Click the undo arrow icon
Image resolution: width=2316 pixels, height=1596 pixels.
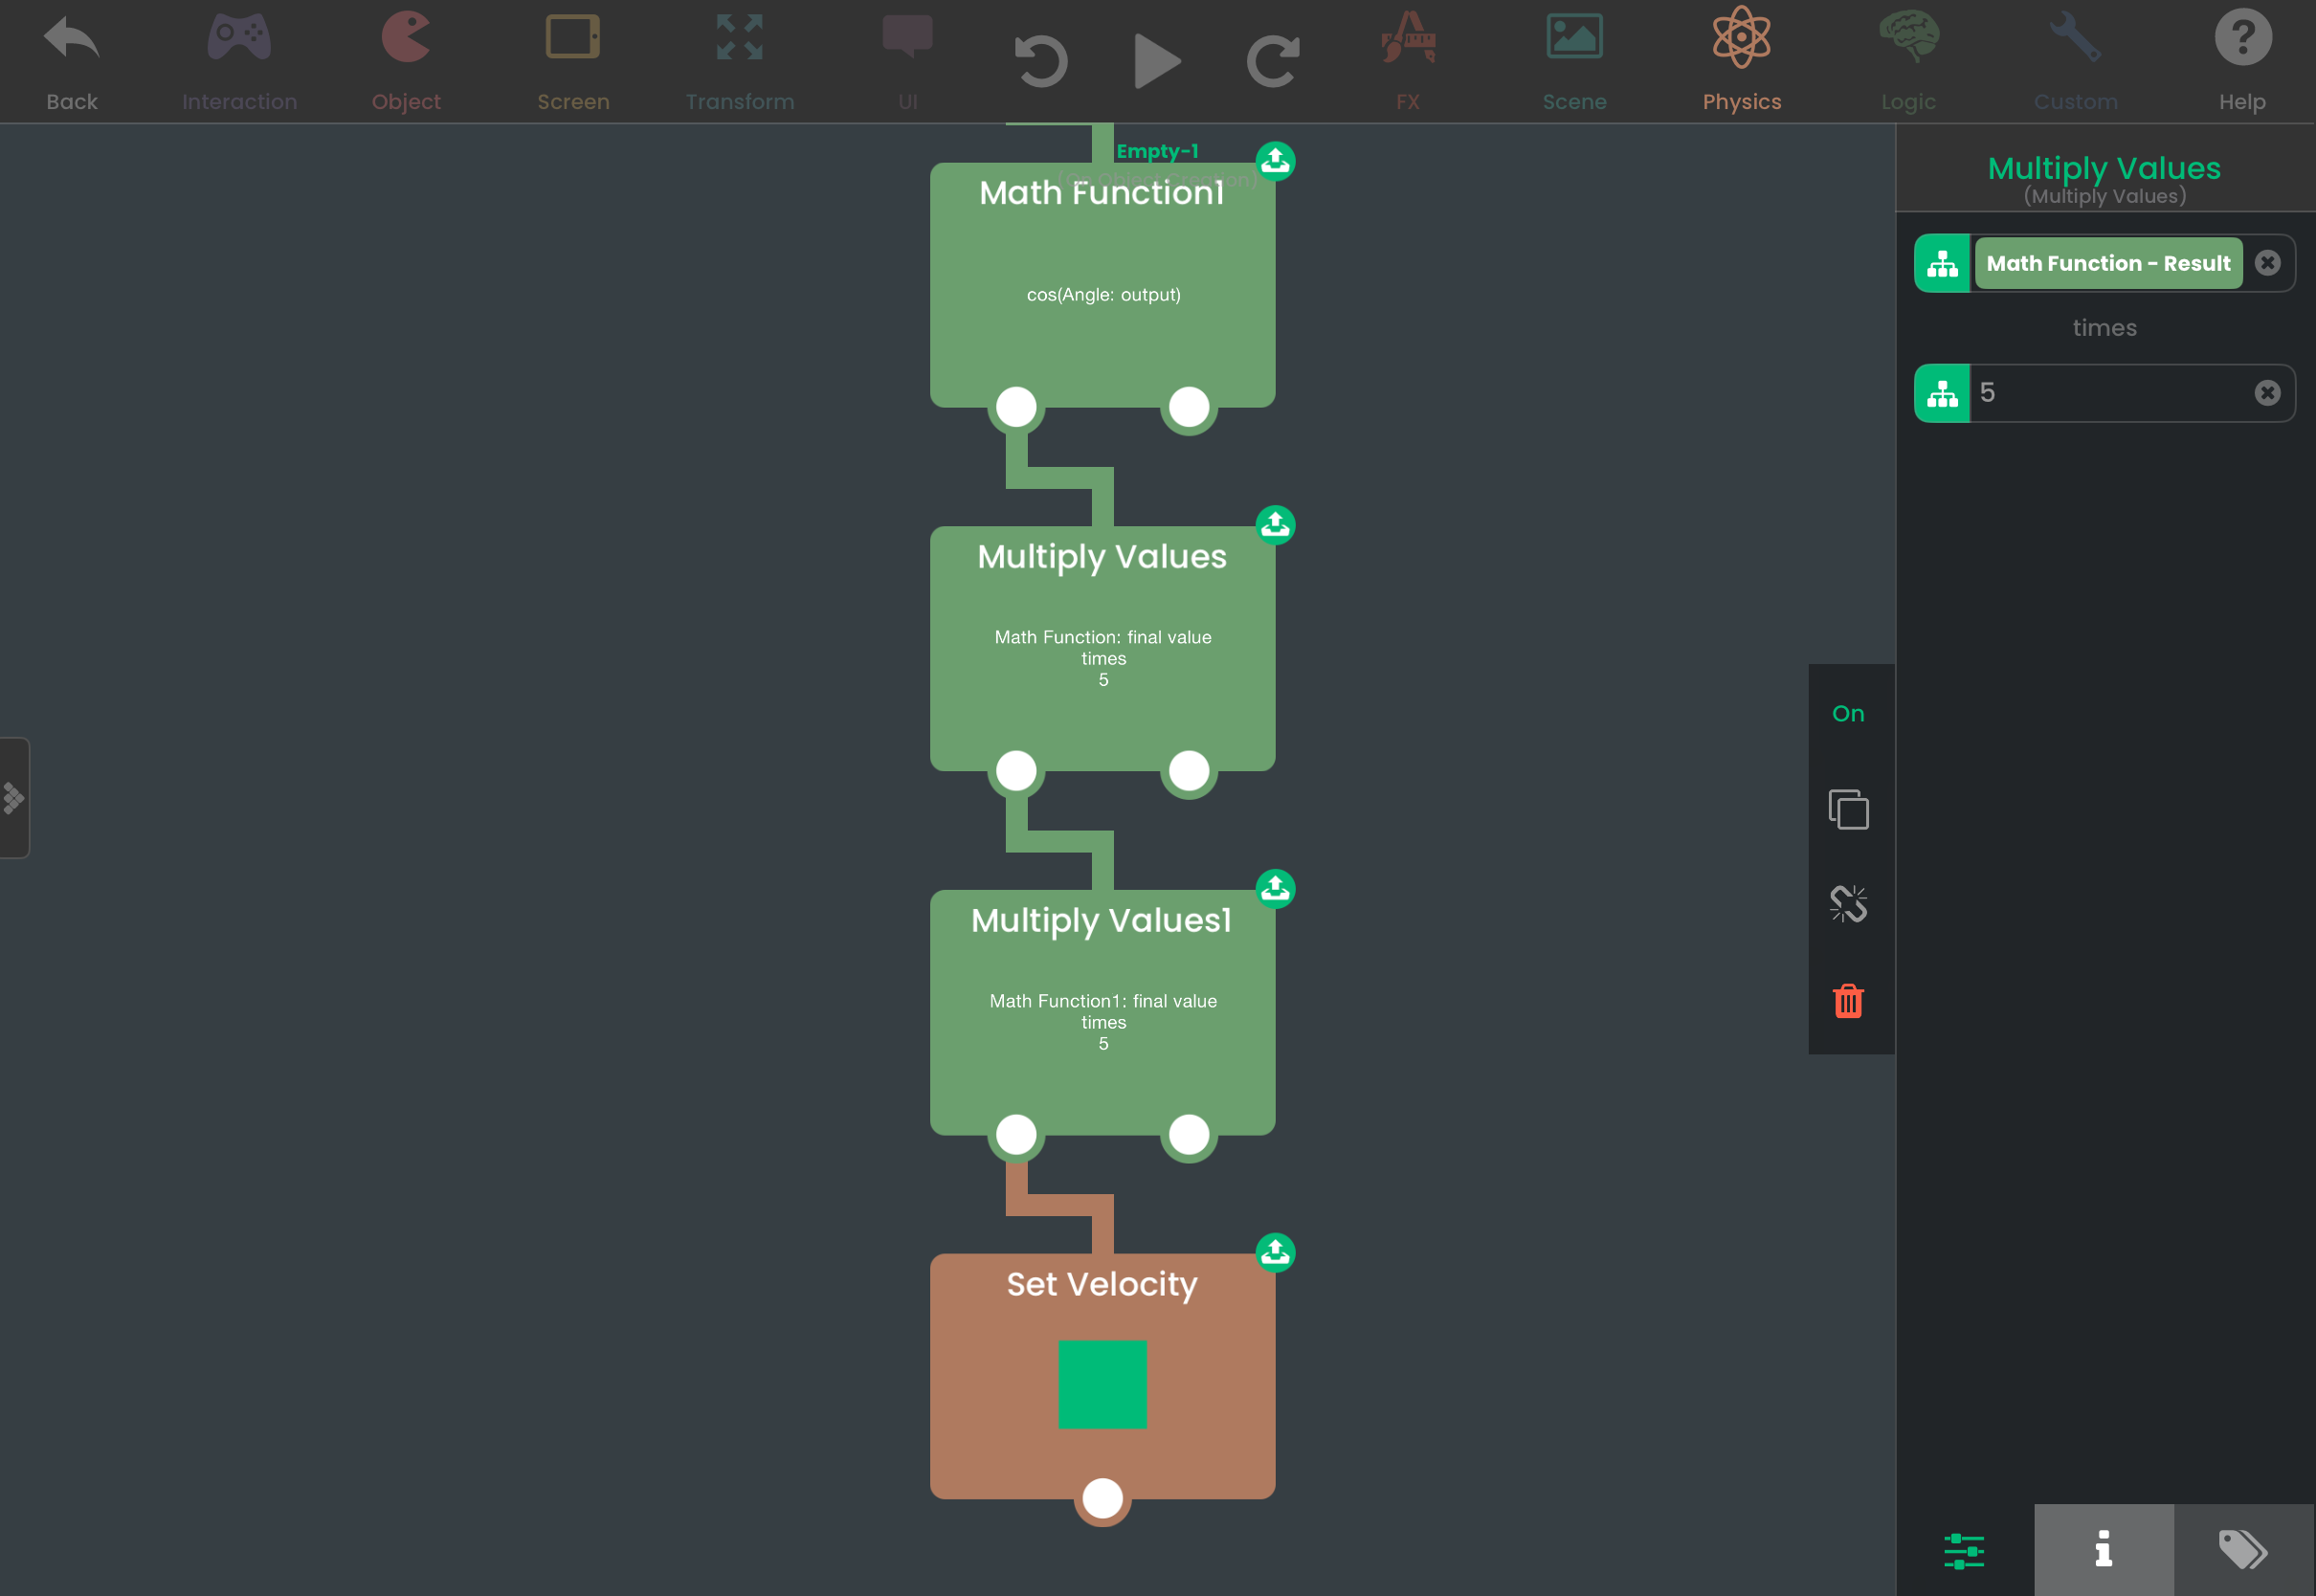point(1041,62)
